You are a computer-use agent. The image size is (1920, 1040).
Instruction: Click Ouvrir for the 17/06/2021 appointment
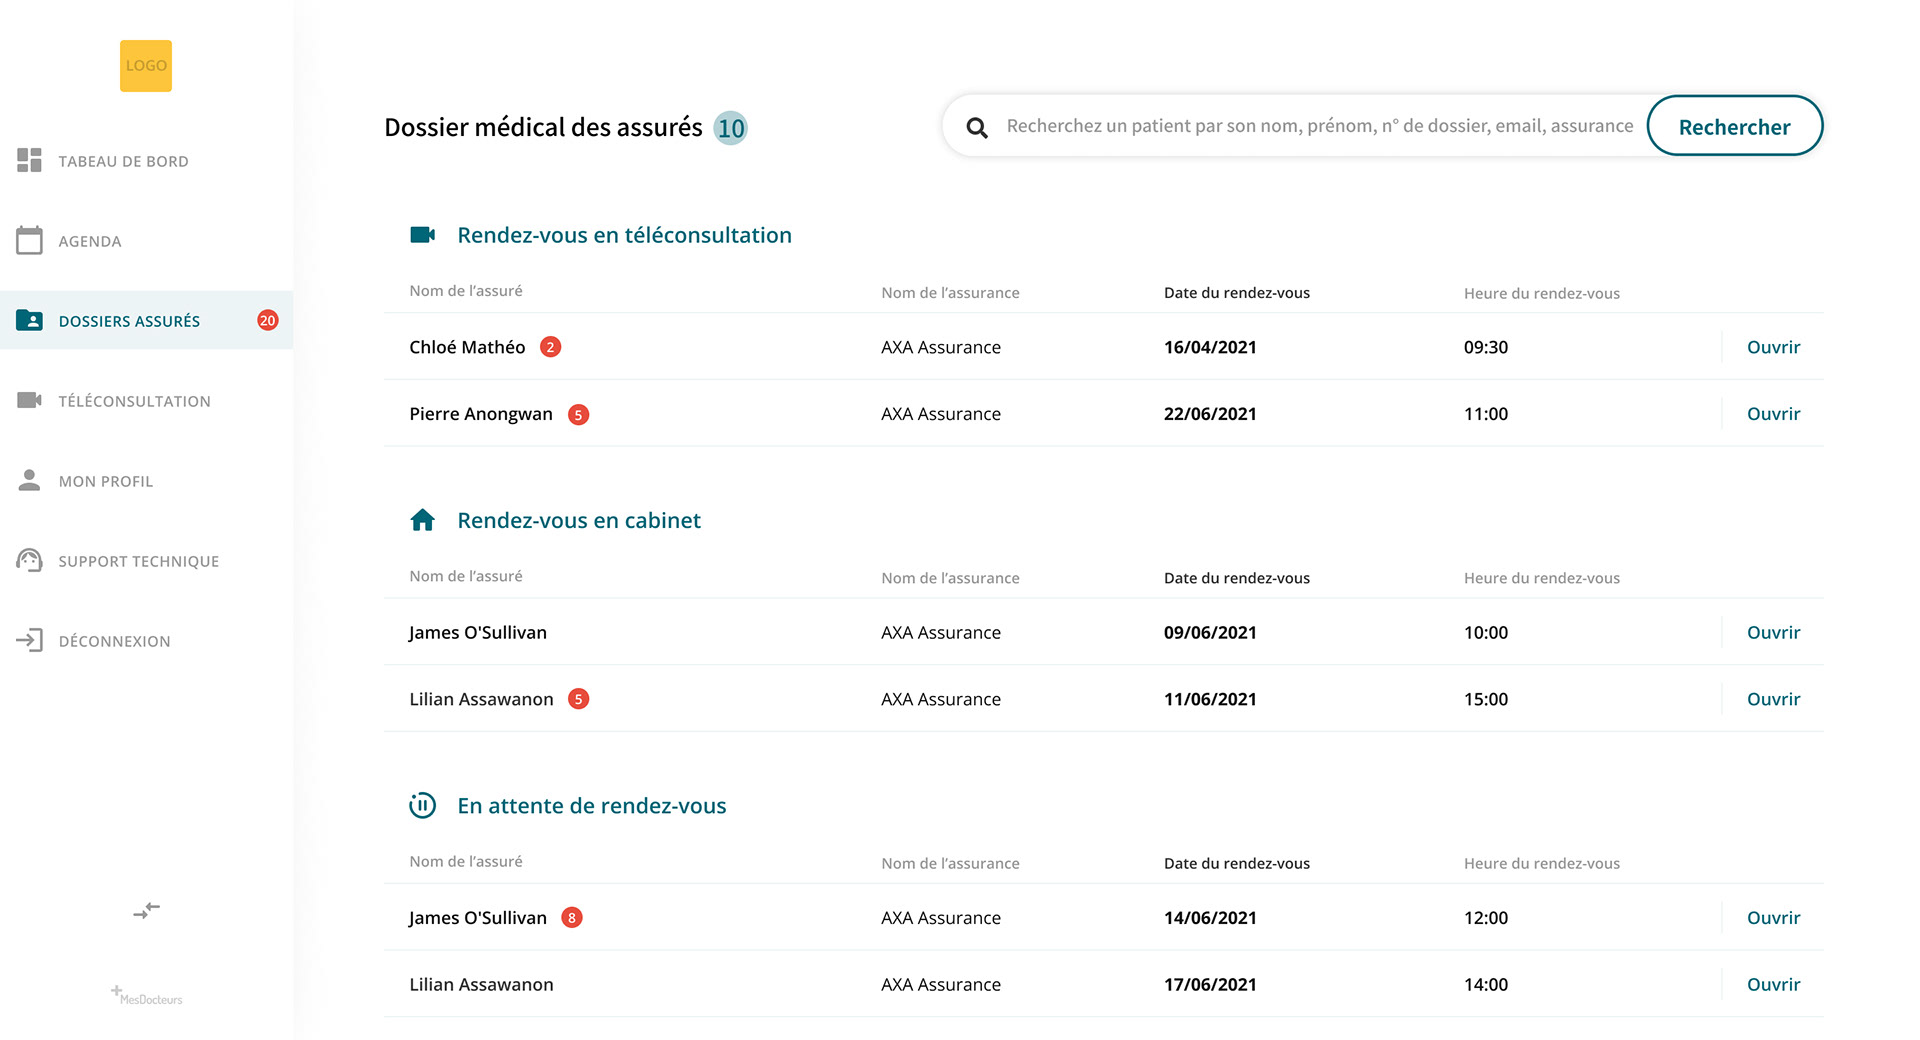[1773, 984]
